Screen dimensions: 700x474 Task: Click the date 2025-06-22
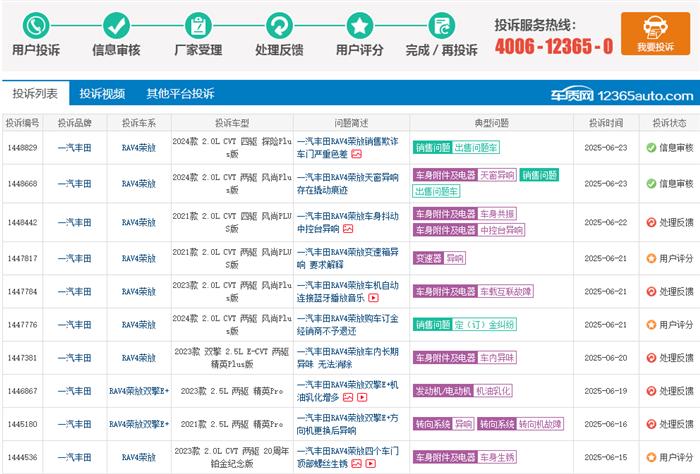coord(606,222)
